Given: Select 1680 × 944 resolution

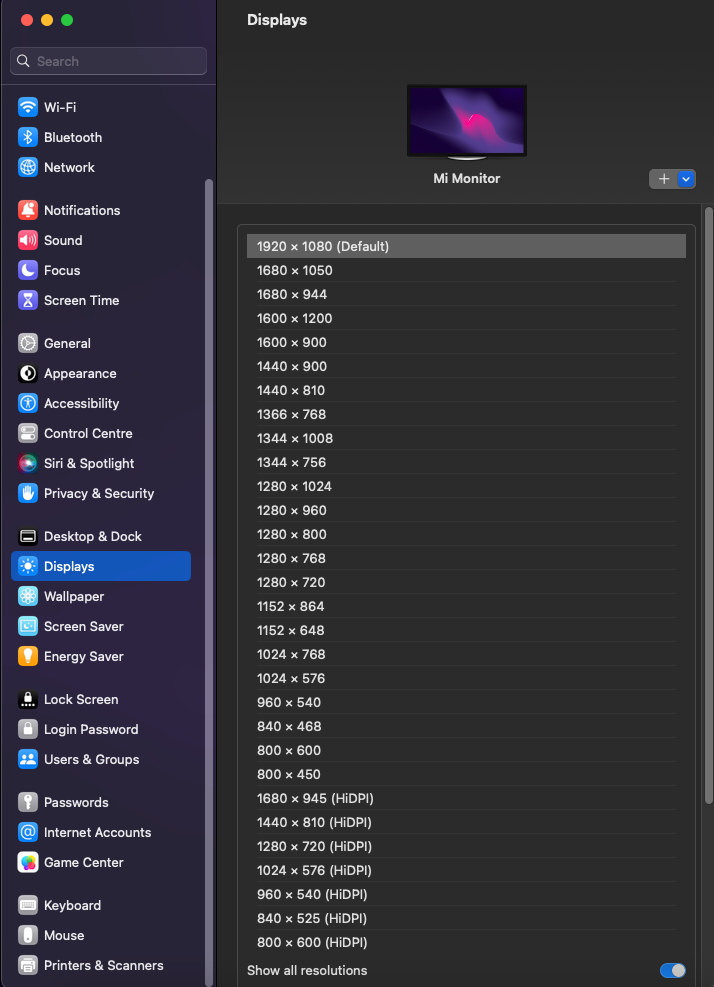Looking at the screenshot, I should click(x=466, y=294).
